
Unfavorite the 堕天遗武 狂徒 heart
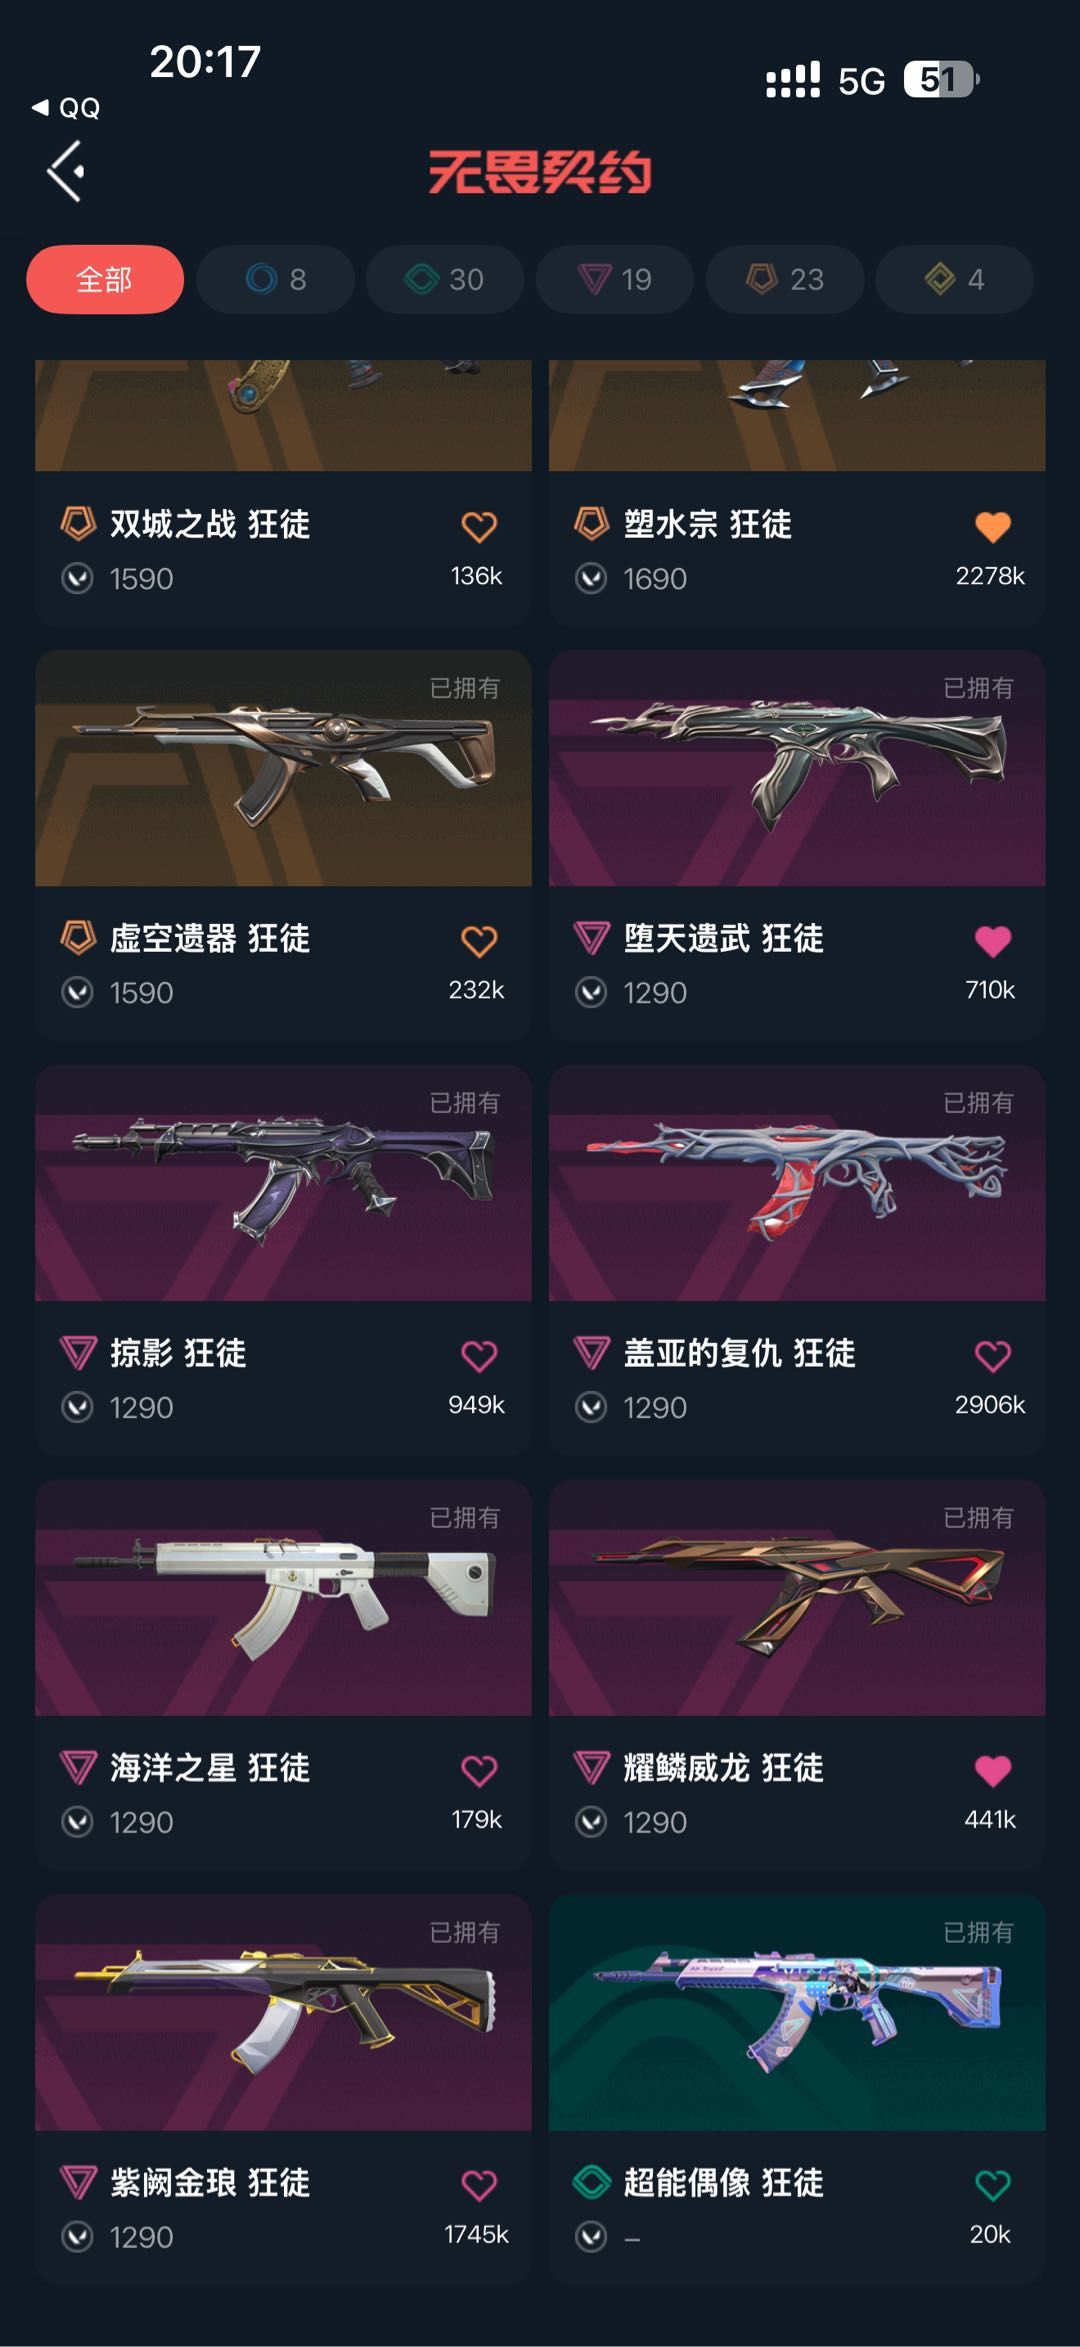pyautogui.click(x=993, y=941)
